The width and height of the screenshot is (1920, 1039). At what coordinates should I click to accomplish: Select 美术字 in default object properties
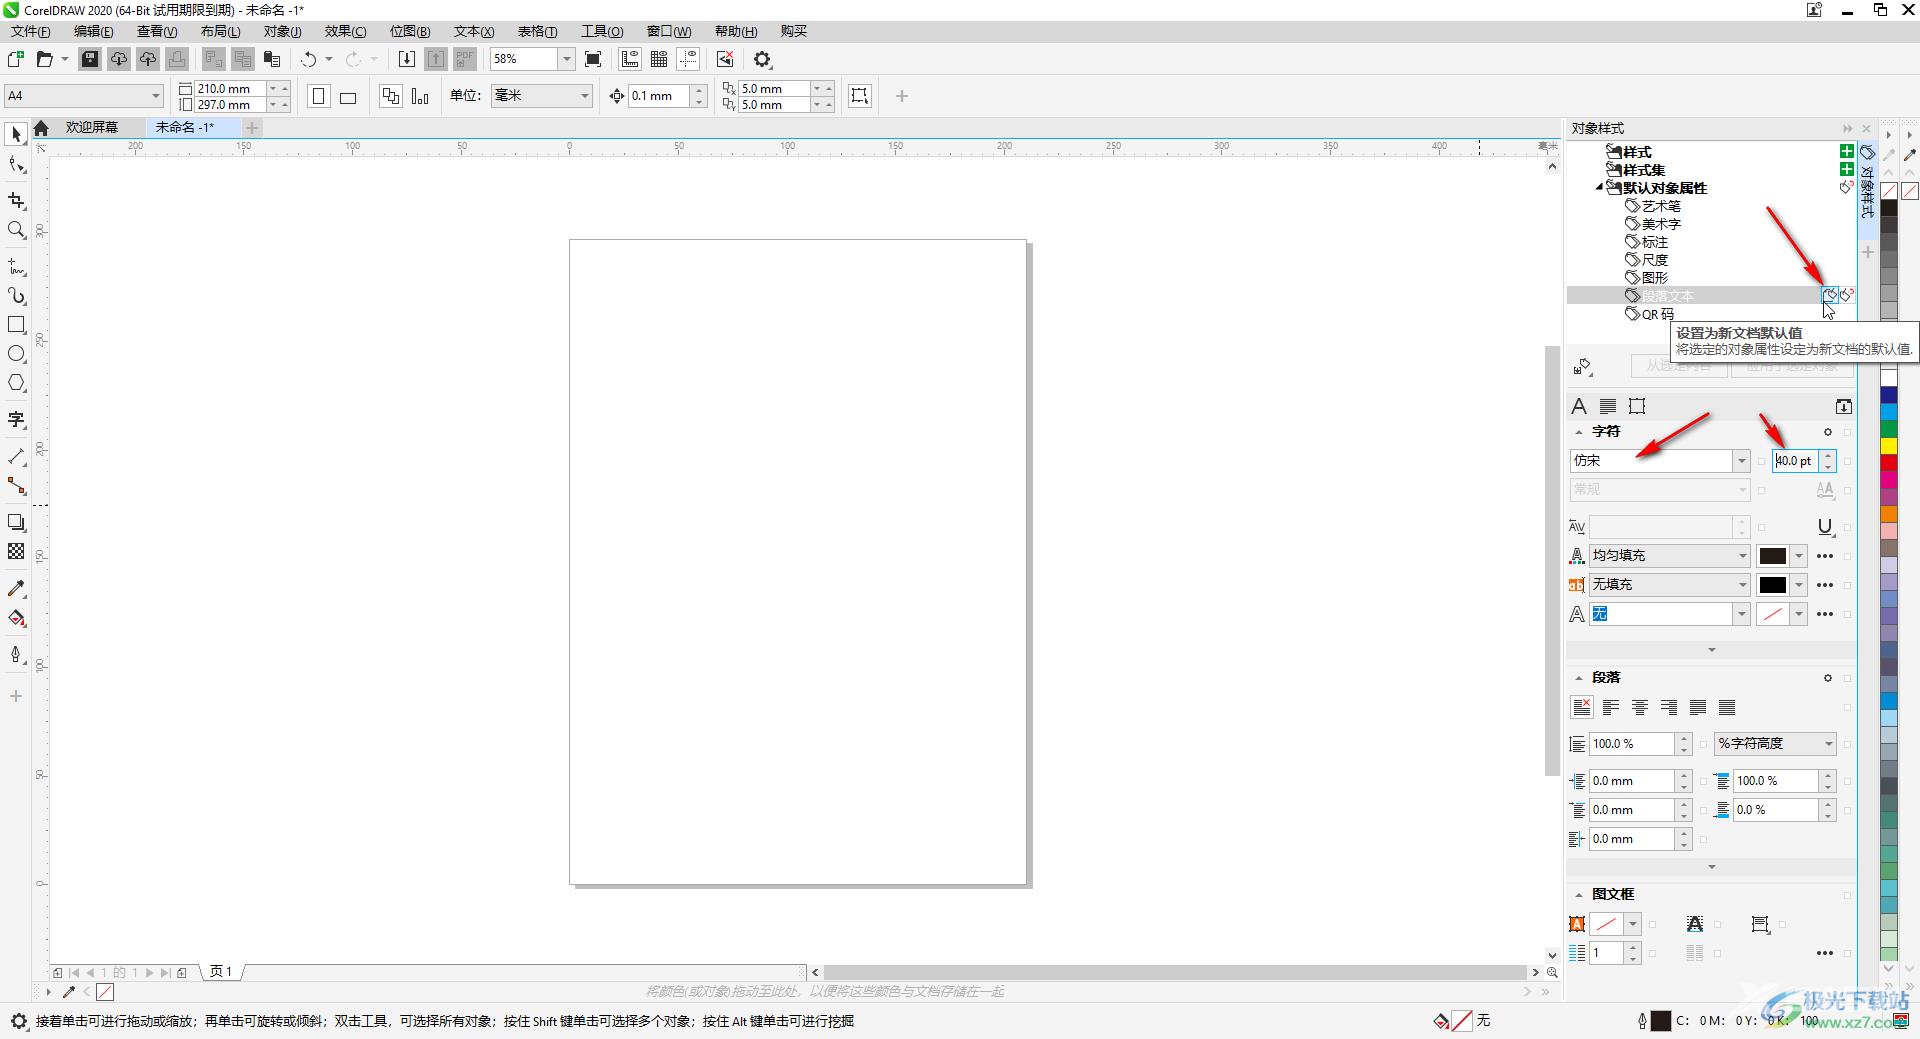1661,224
